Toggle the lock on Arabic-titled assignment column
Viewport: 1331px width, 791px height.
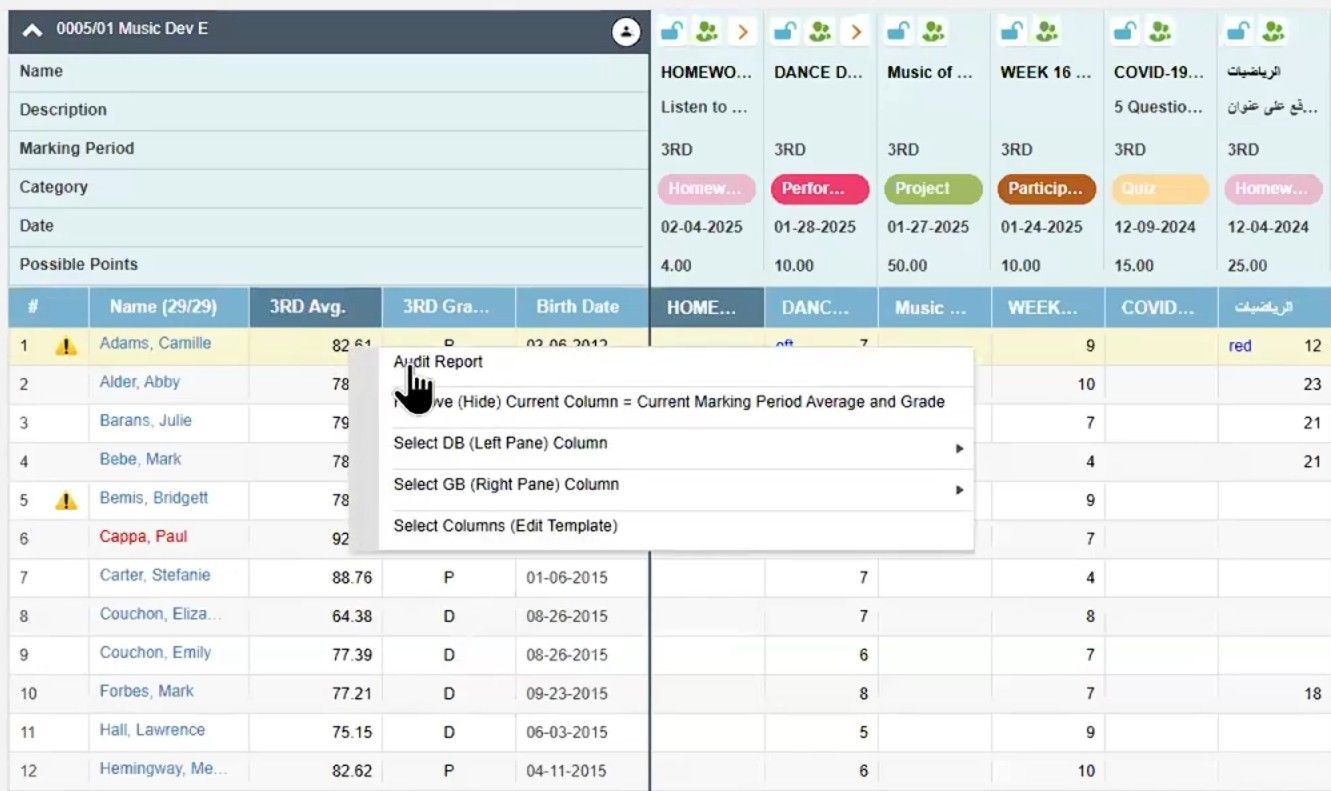(1238, 31)
